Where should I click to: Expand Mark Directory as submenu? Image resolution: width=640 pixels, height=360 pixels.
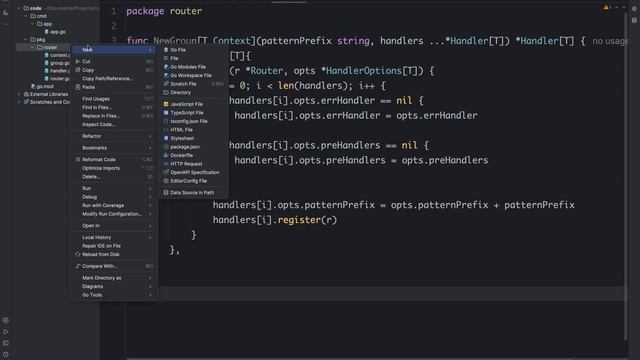pyautogui.click(x=114, y=278)
